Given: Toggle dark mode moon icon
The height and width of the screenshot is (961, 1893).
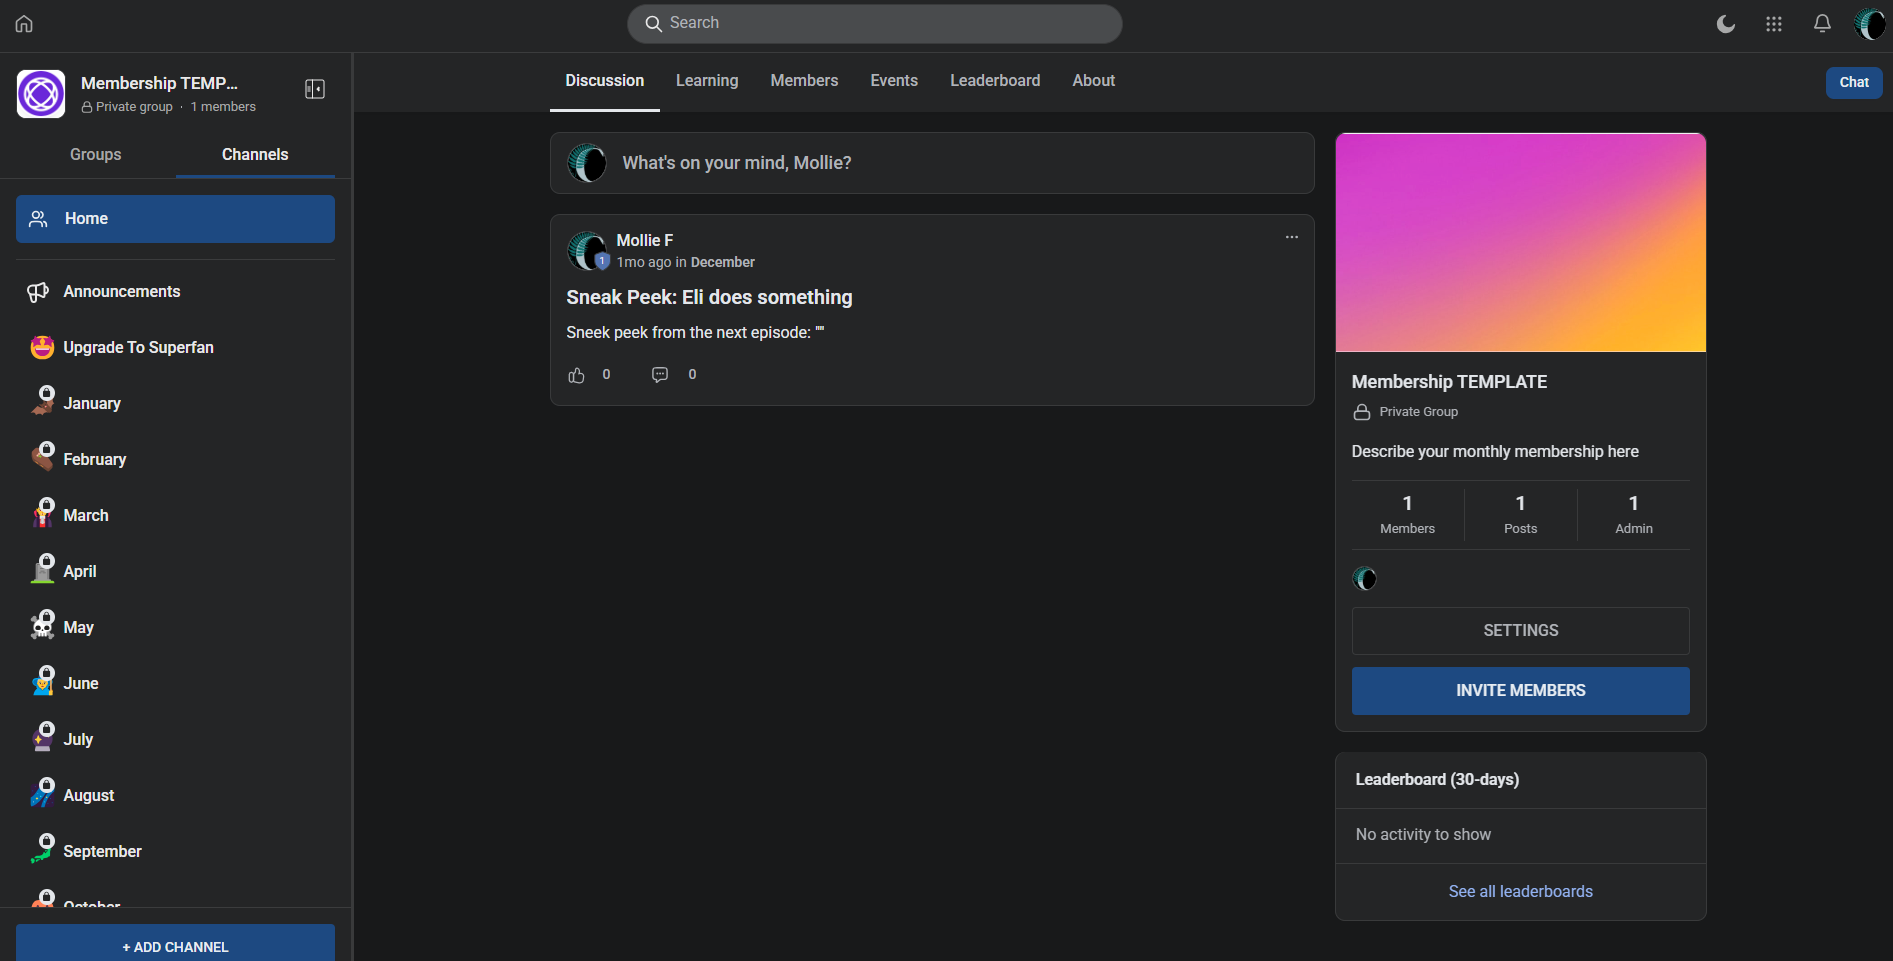Looking at the screenshot, I should (x=1725, y=24).
